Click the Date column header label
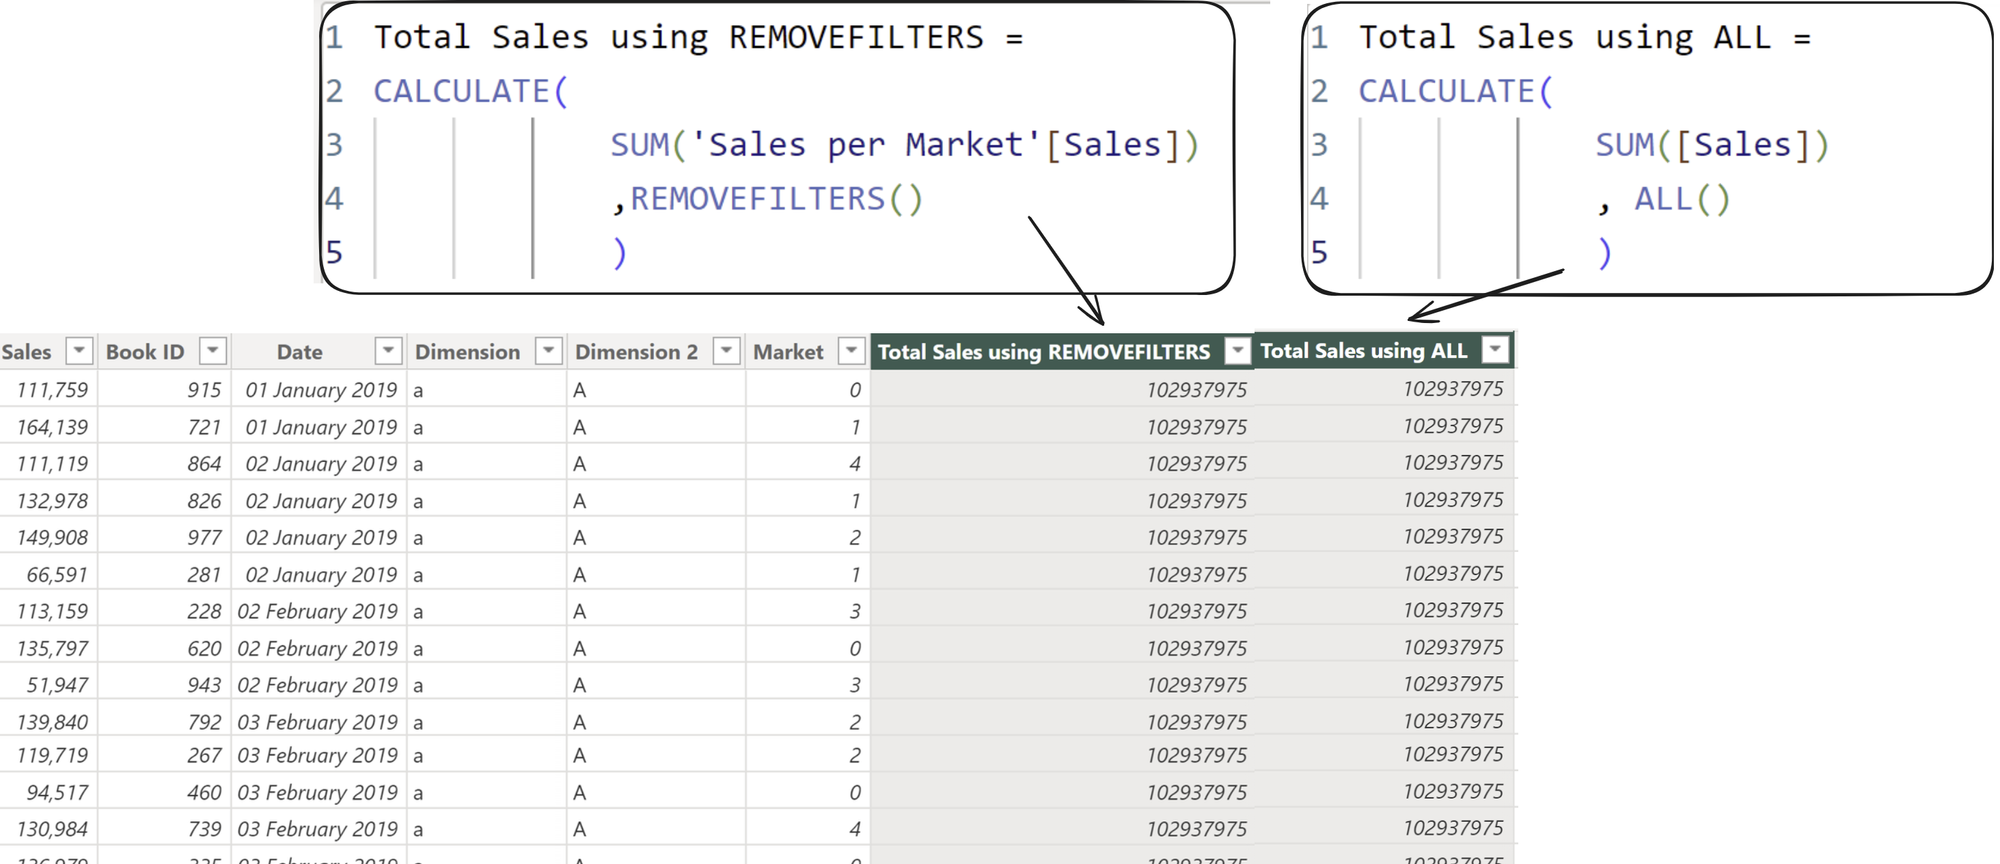The height and width of the screenshot is (864, 2000). click(299, 352)
